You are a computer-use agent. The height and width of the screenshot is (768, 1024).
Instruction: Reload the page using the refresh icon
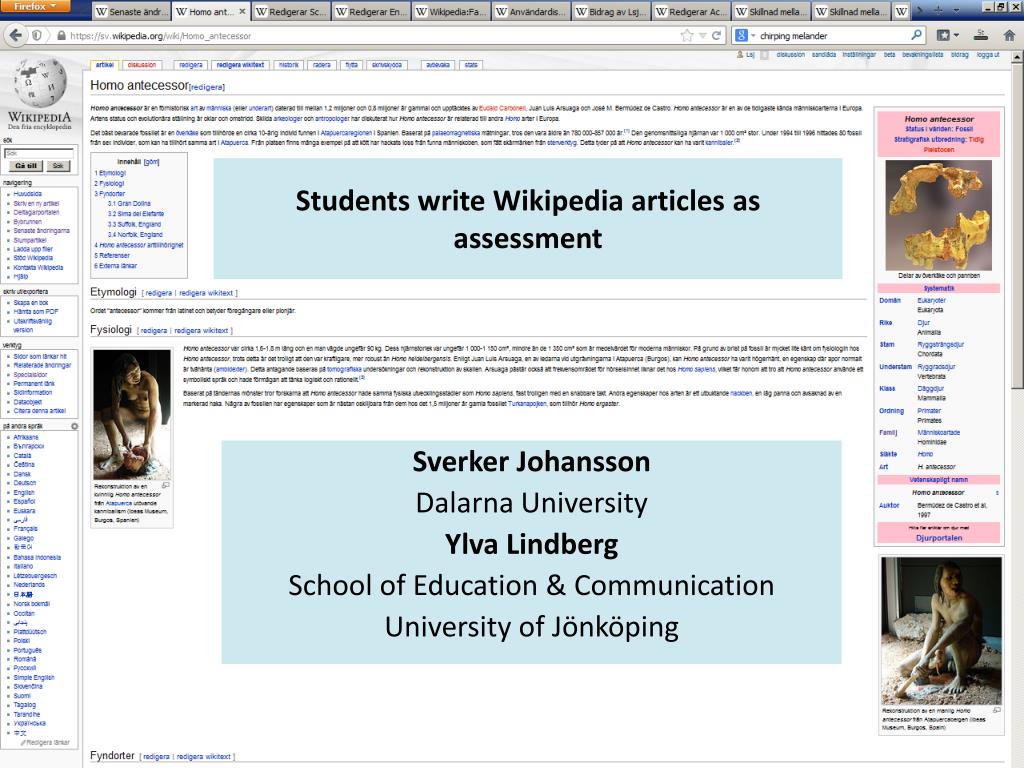point(716,35)
